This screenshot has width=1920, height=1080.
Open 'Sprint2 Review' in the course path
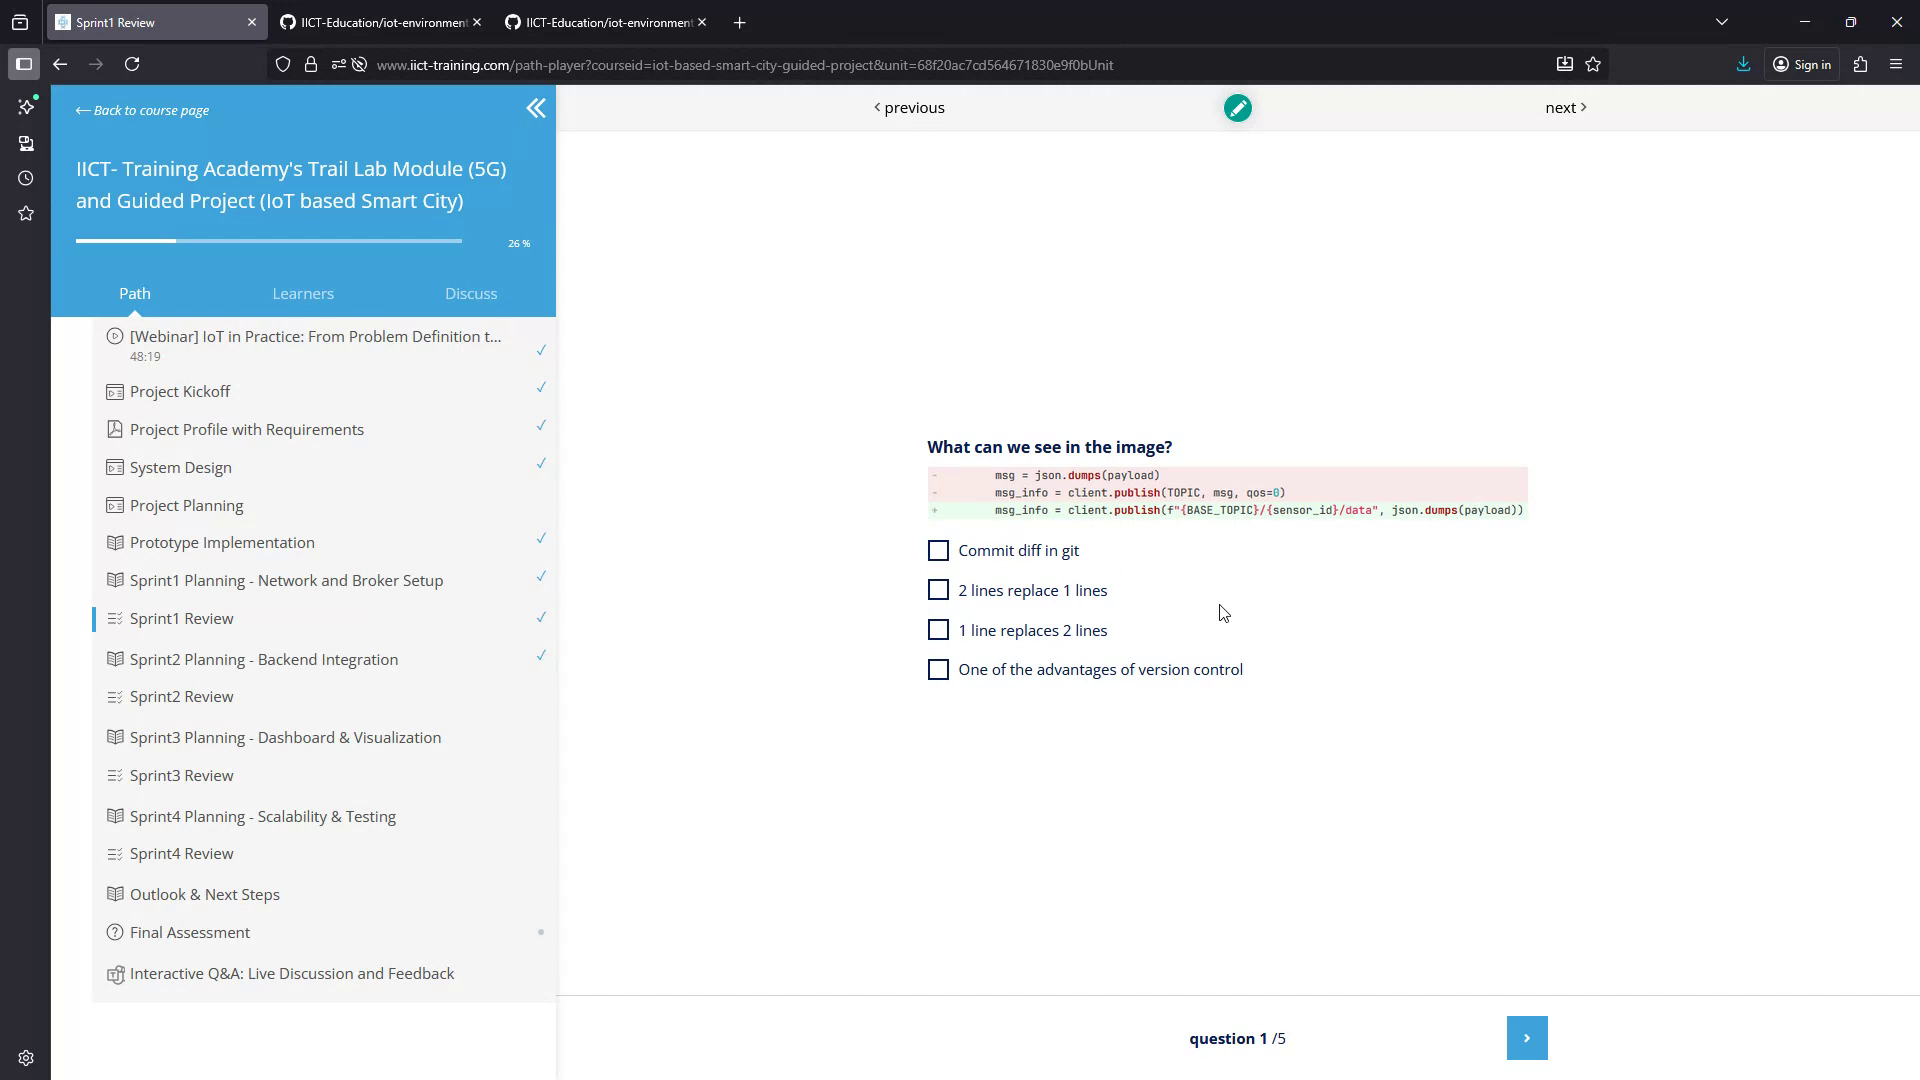click(x=181, y=696)
